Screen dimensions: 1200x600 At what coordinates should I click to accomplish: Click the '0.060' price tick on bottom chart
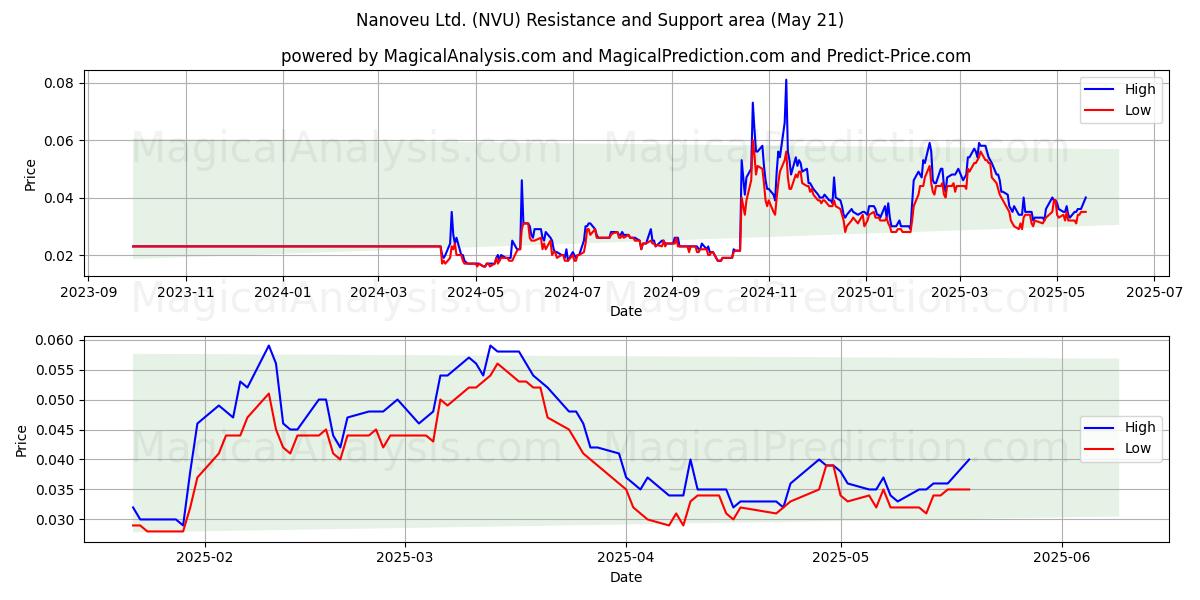[57, 340]
